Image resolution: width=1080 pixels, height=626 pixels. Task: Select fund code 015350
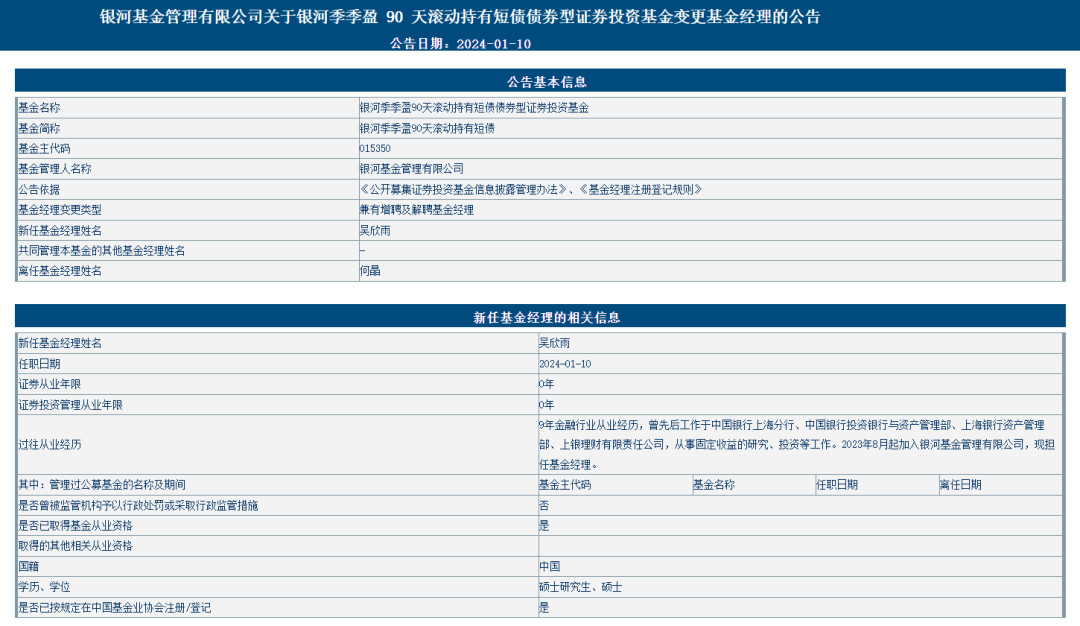[x=375, y=149]
